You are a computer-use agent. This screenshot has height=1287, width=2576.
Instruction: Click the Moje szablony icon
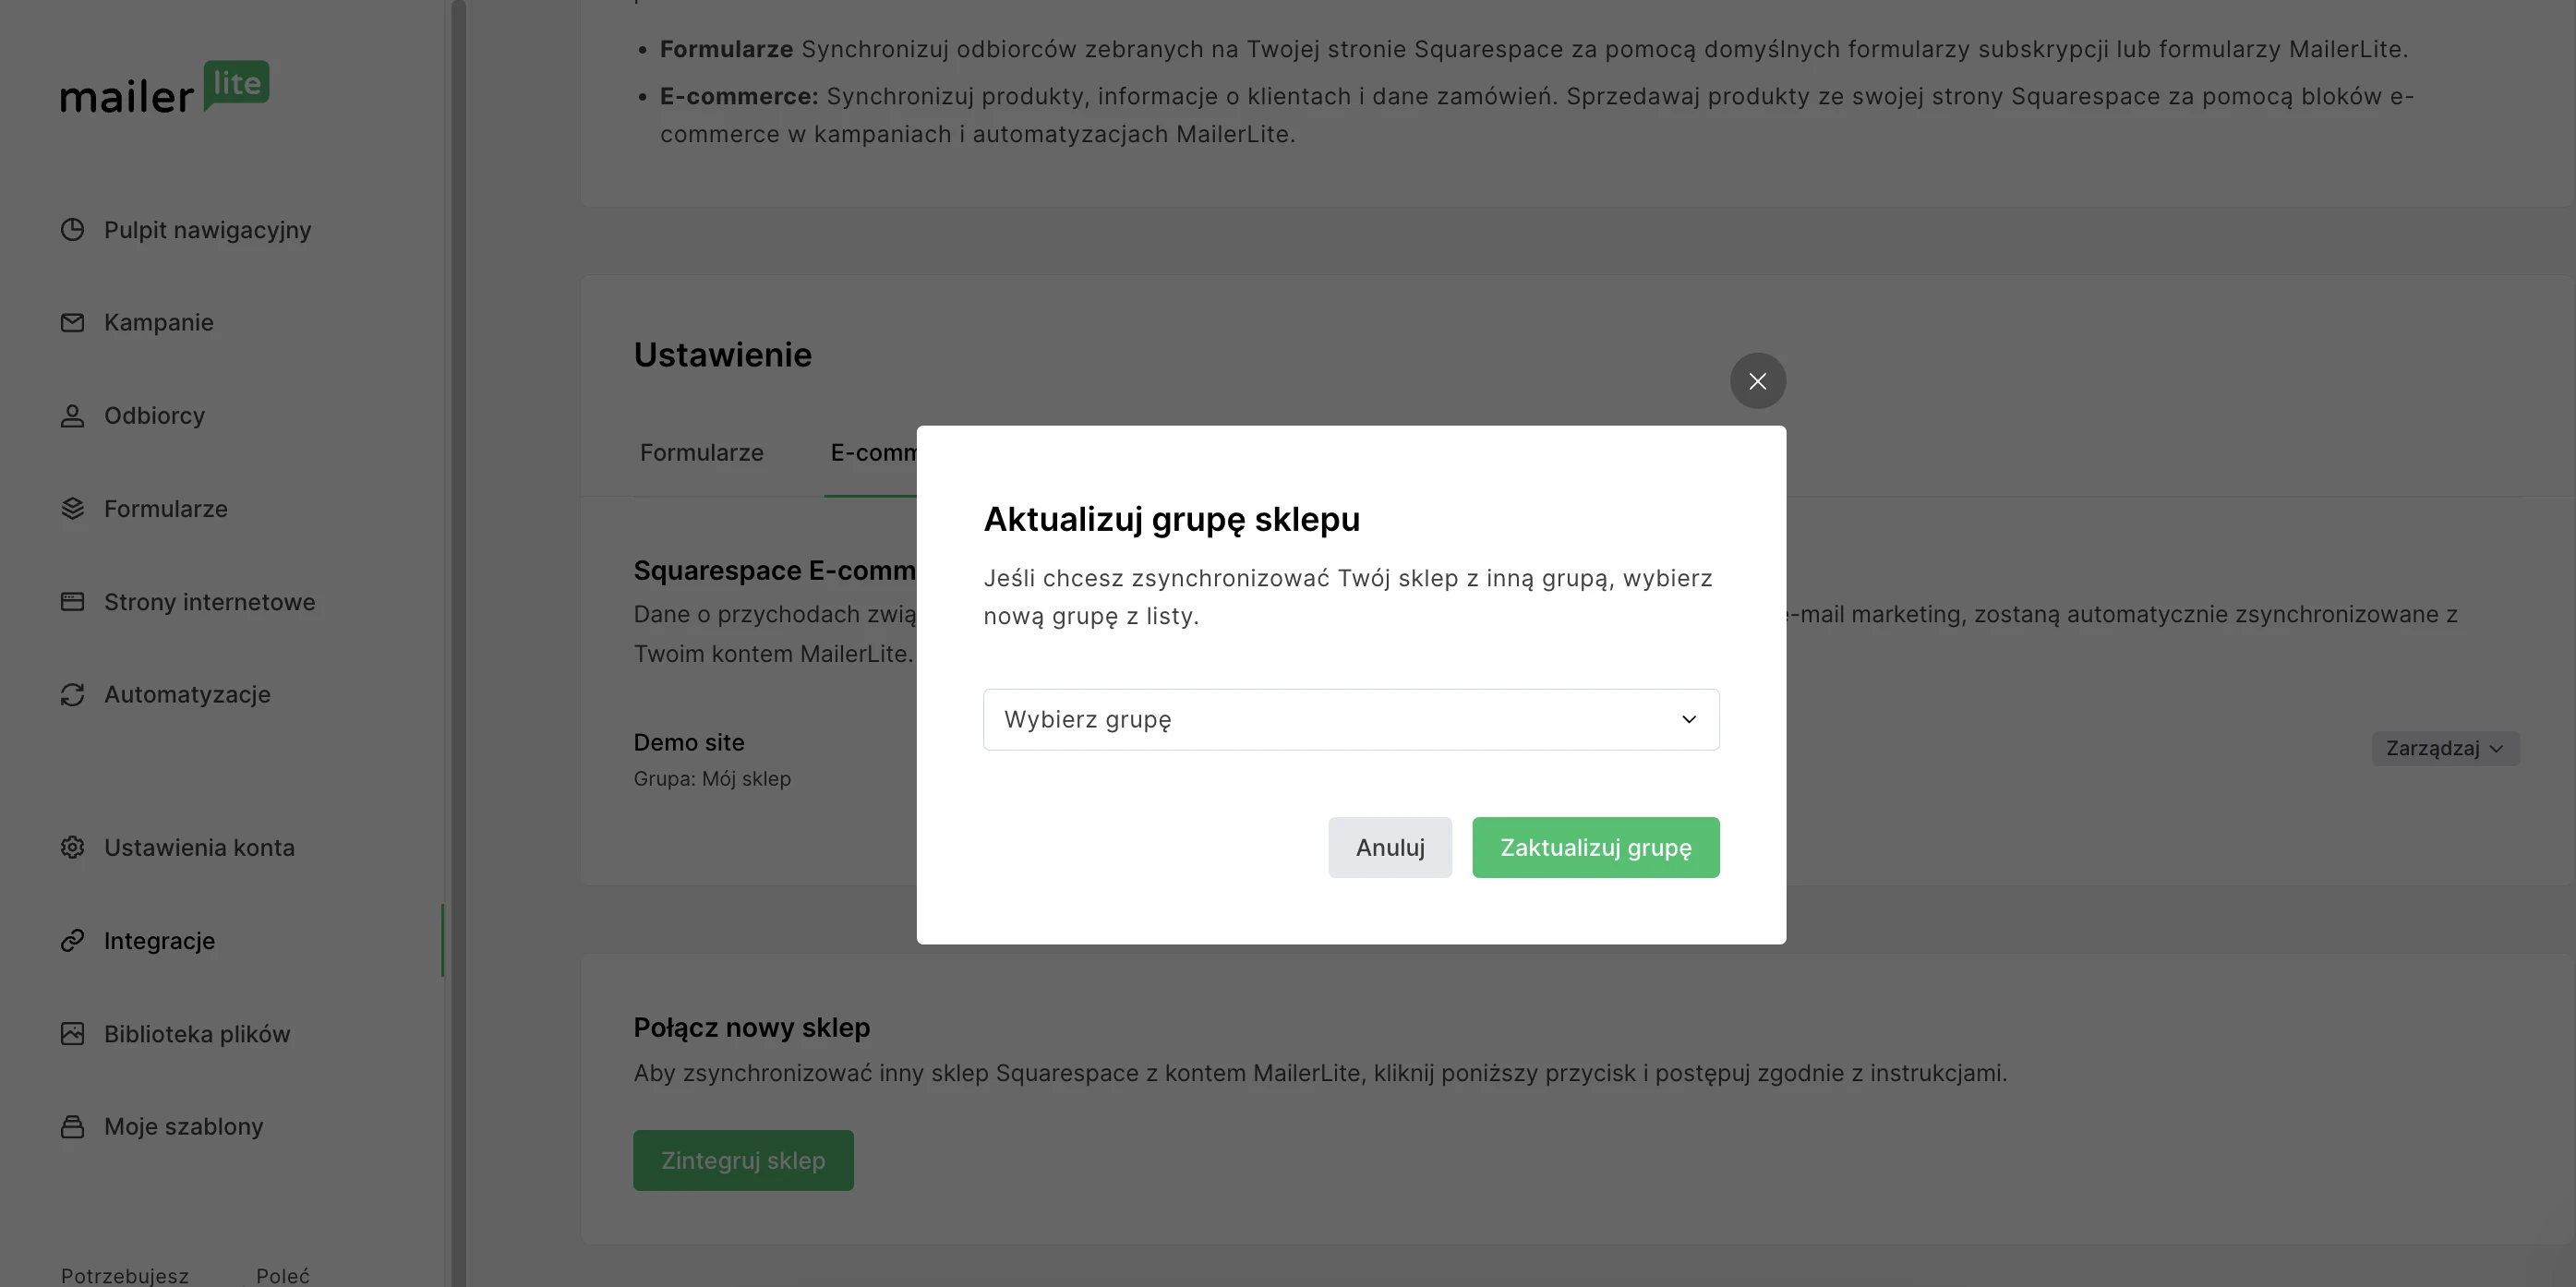72,1127
